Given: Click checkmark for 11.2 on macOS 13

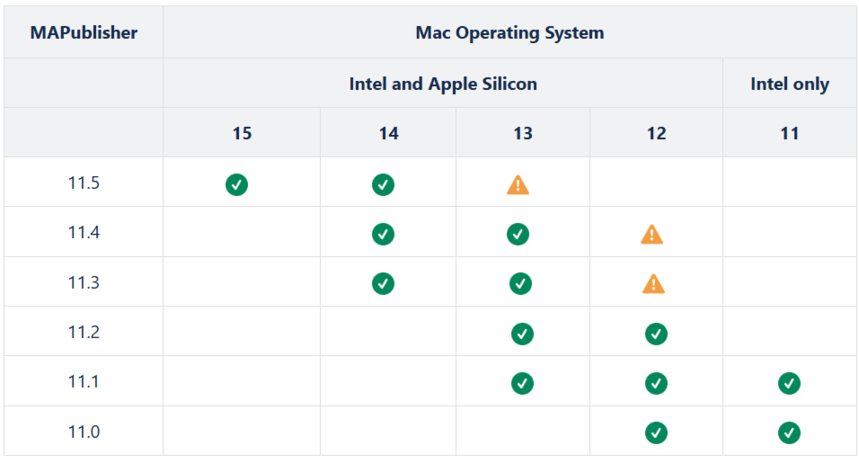Looking at the screenshot, I should [x=522, y=334].
